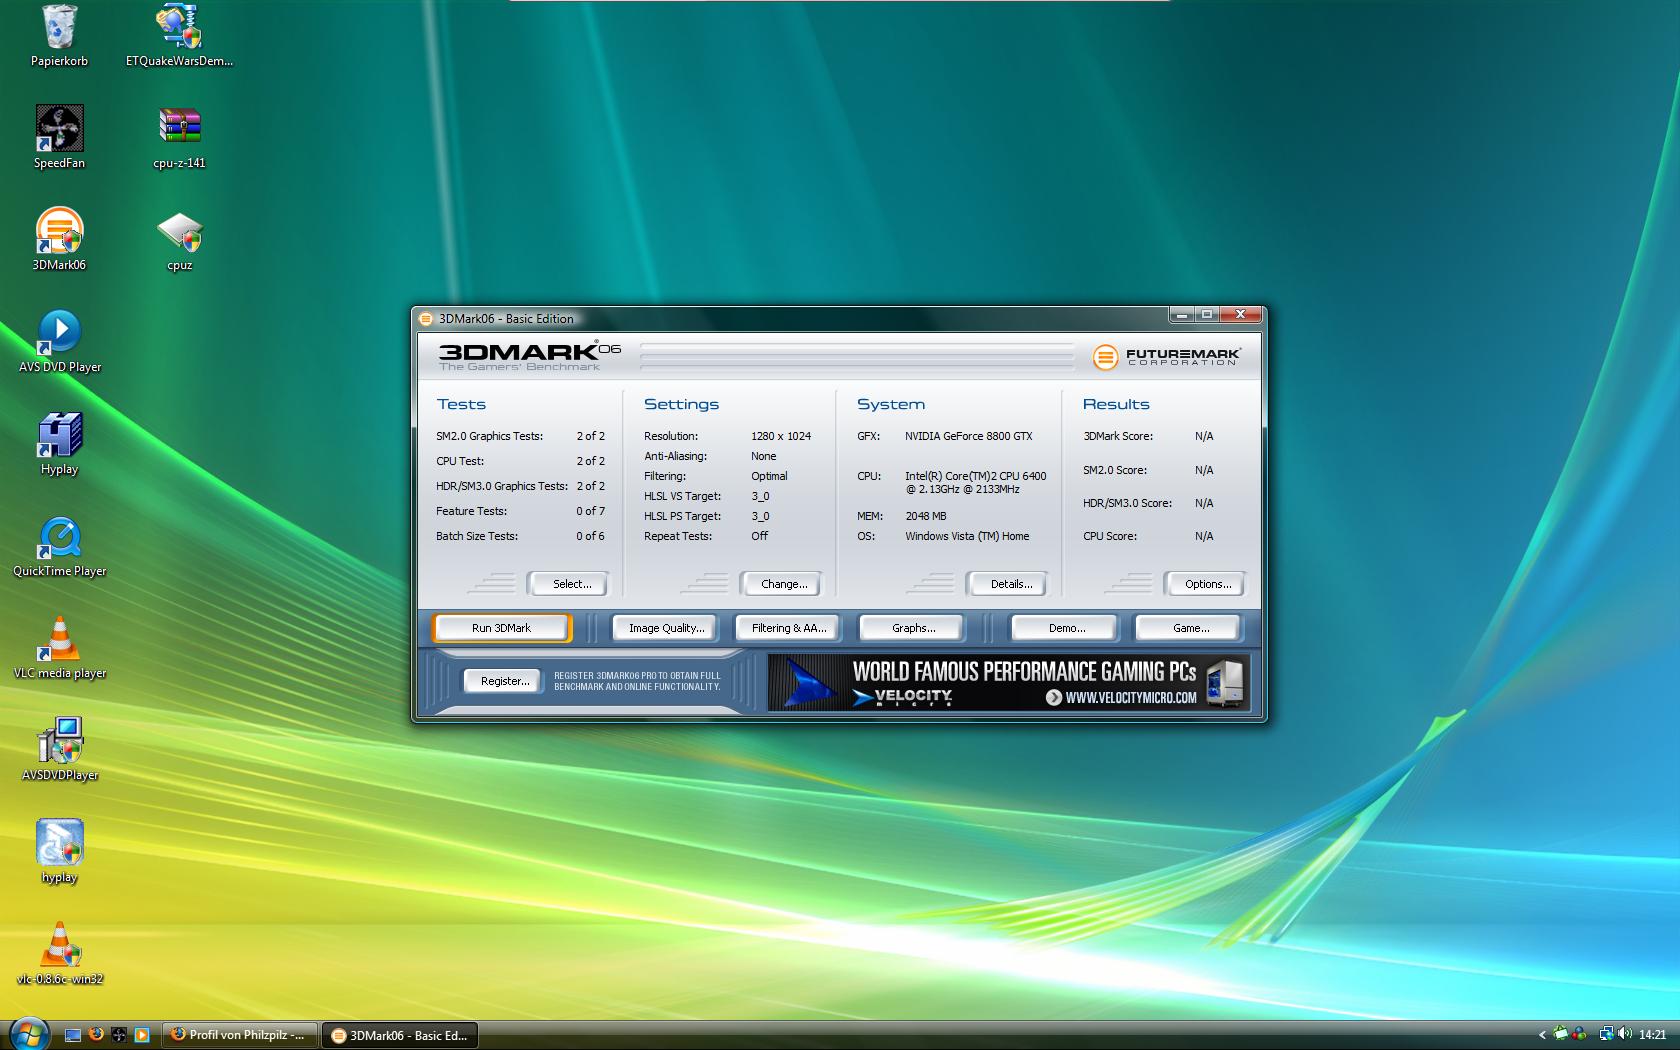Show hidden tray icons with arrow
Screen dimensions: 1680x1050
point(1542,1035)
